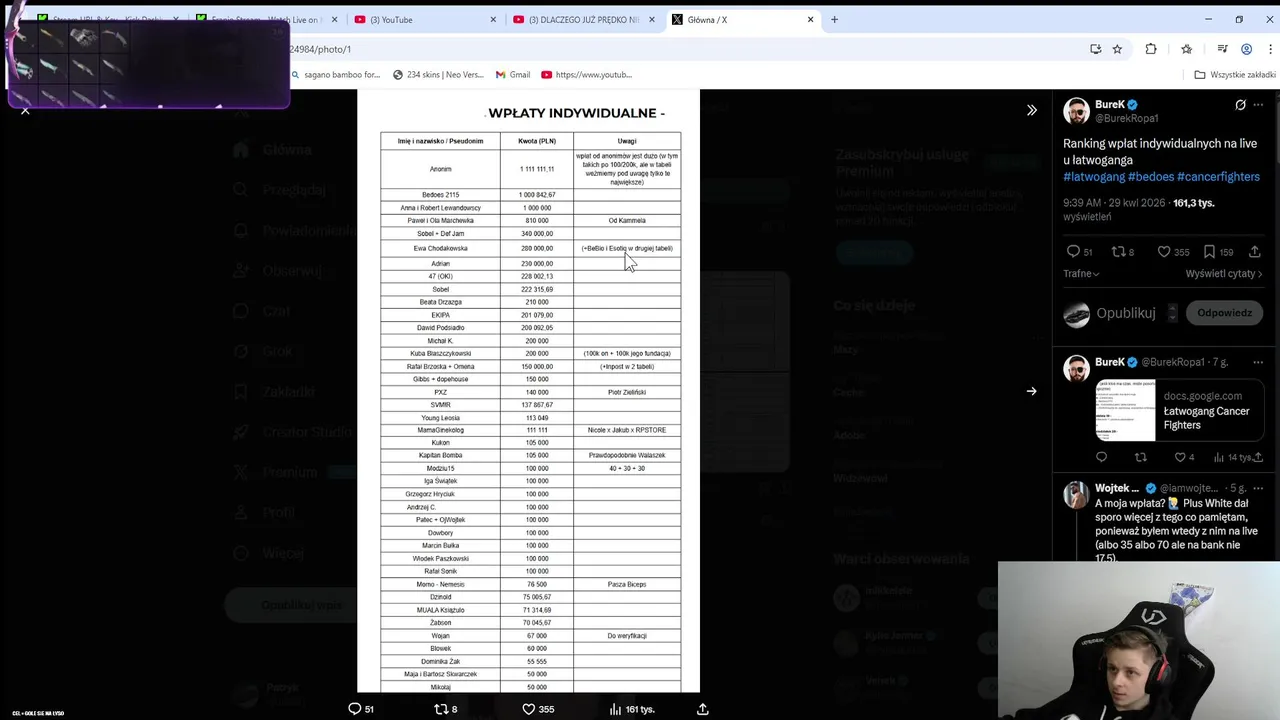The width and height of the screenshot is (1280, 720).
Task: Click bottom bar share icon under photo
Action: click(703, 709)
